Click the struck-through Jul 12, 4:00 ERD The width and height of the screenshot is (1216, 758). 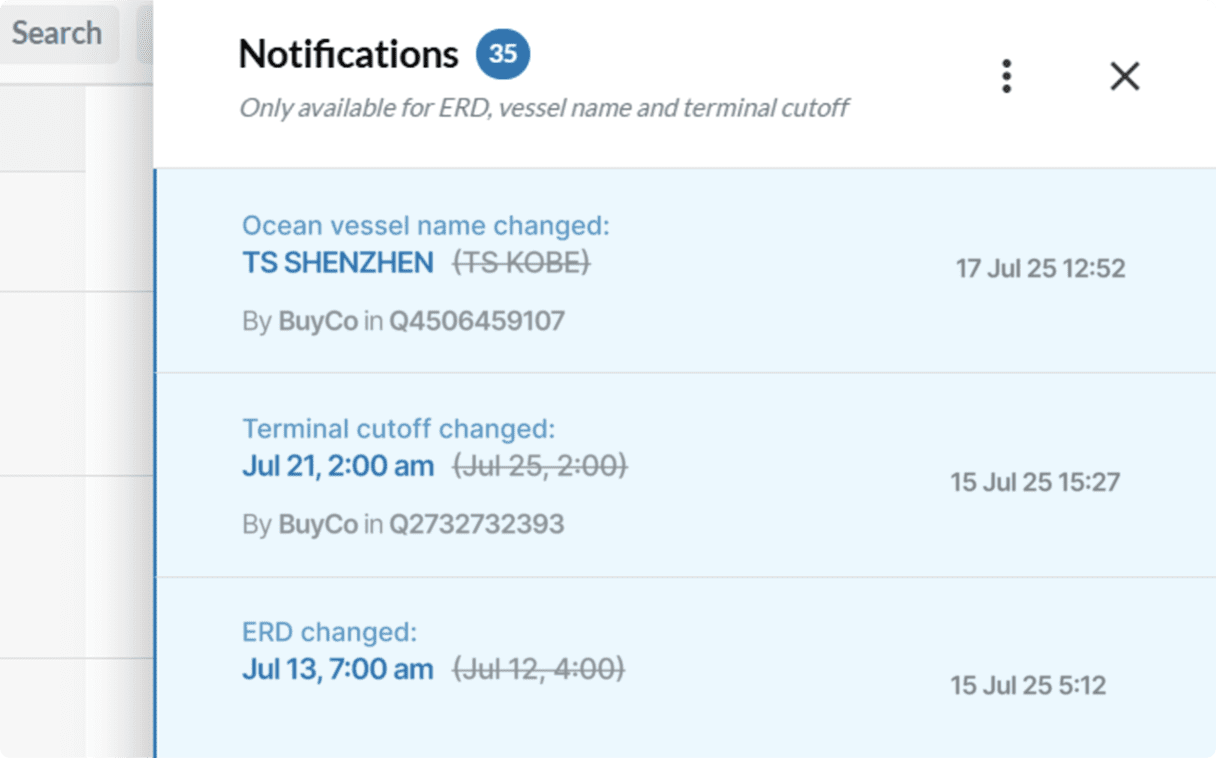click(539, 669)
